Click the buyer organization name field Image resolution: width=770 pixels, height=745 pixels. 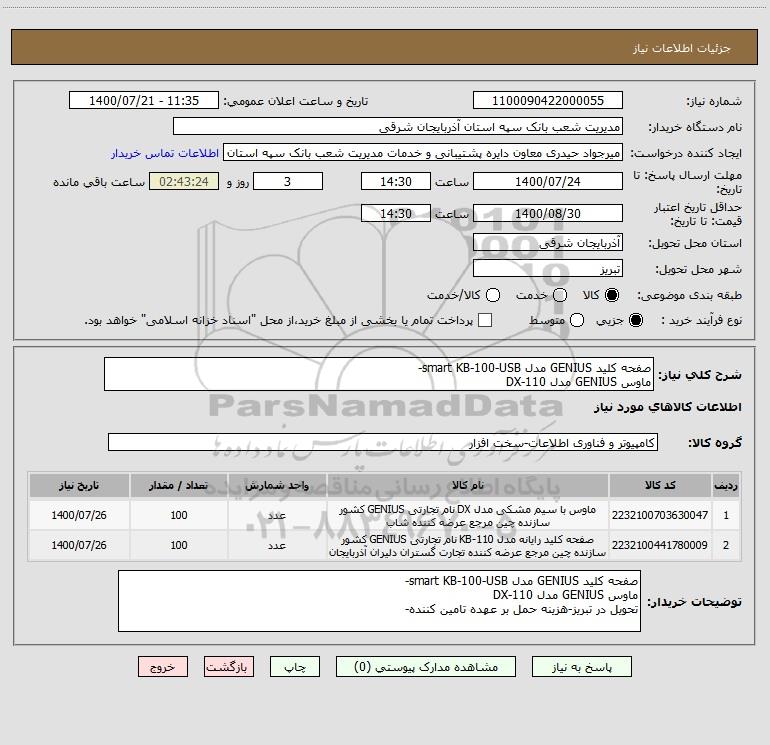click(398, 127)
